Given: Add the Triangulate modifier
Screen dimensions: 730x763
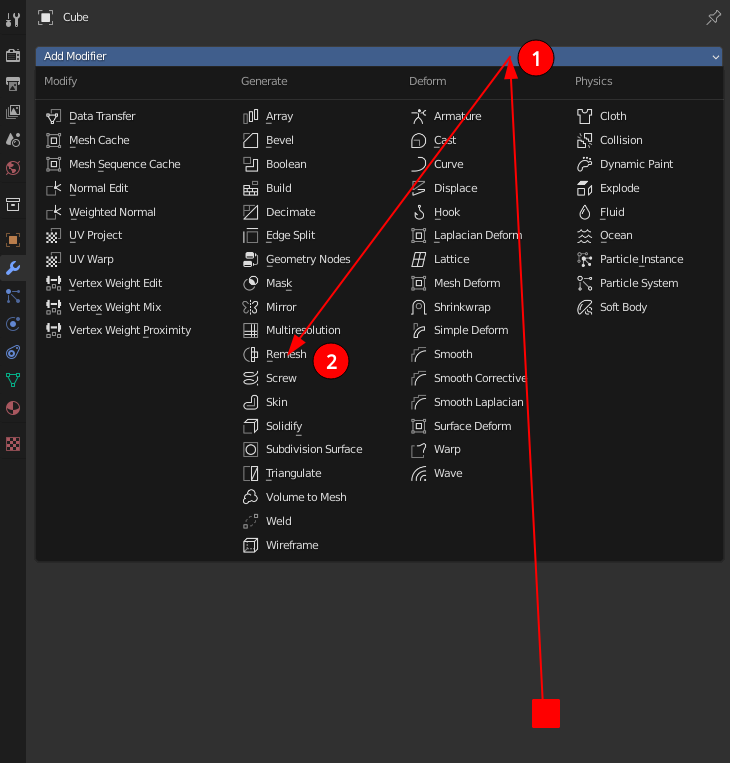Looking at the screenshot, I should (x=282, y=473).
